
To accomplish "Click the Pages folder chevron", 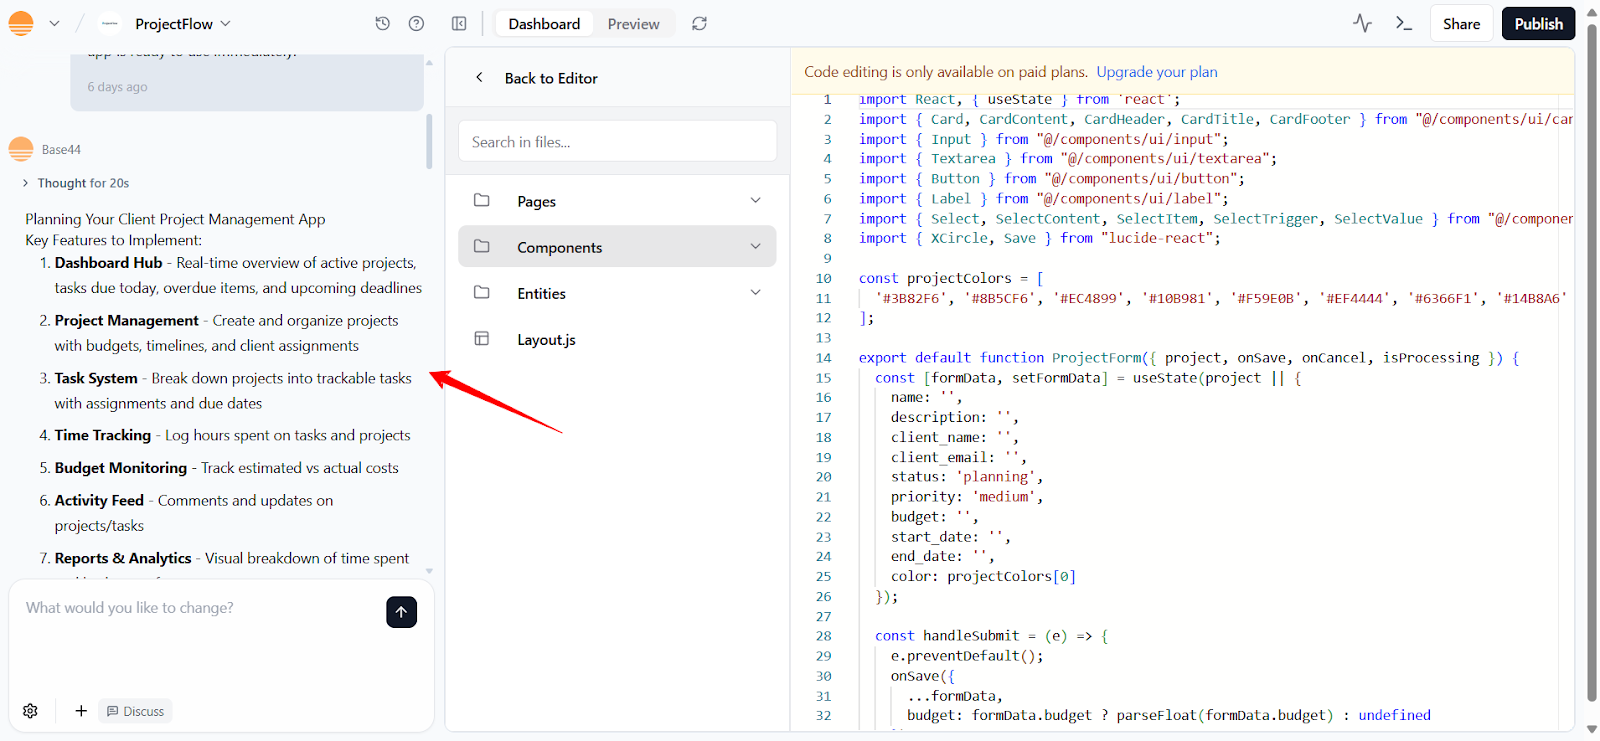I will 755,200.
